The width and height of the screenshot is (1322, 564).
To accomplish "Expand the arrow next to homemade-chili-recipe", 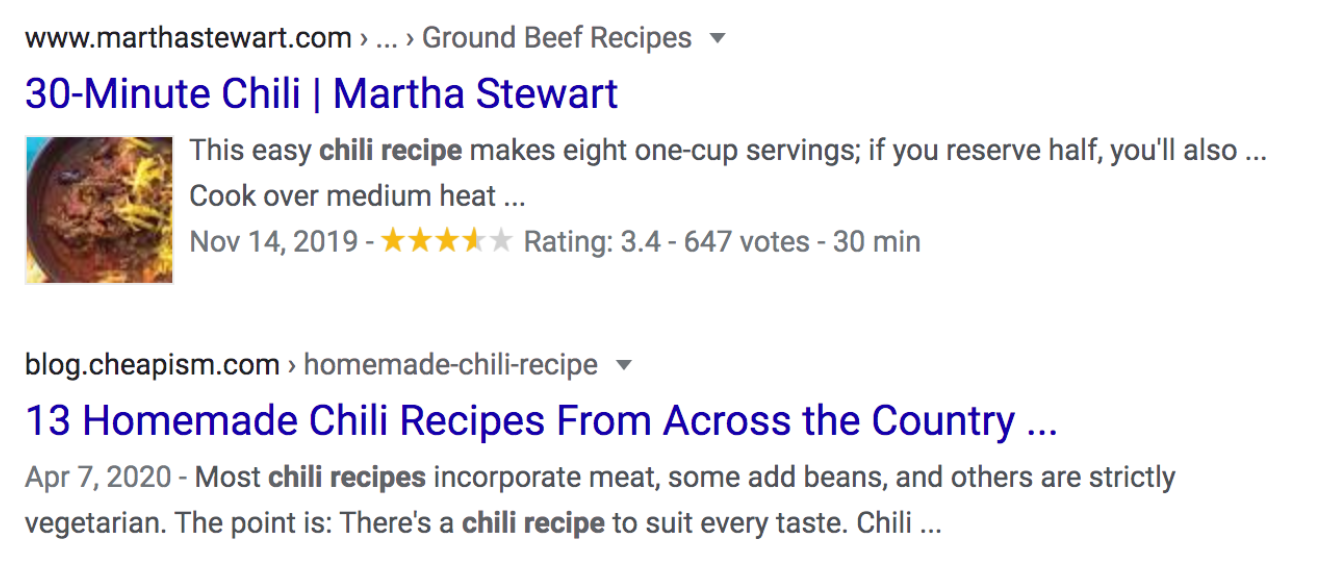I will point(623,365).
